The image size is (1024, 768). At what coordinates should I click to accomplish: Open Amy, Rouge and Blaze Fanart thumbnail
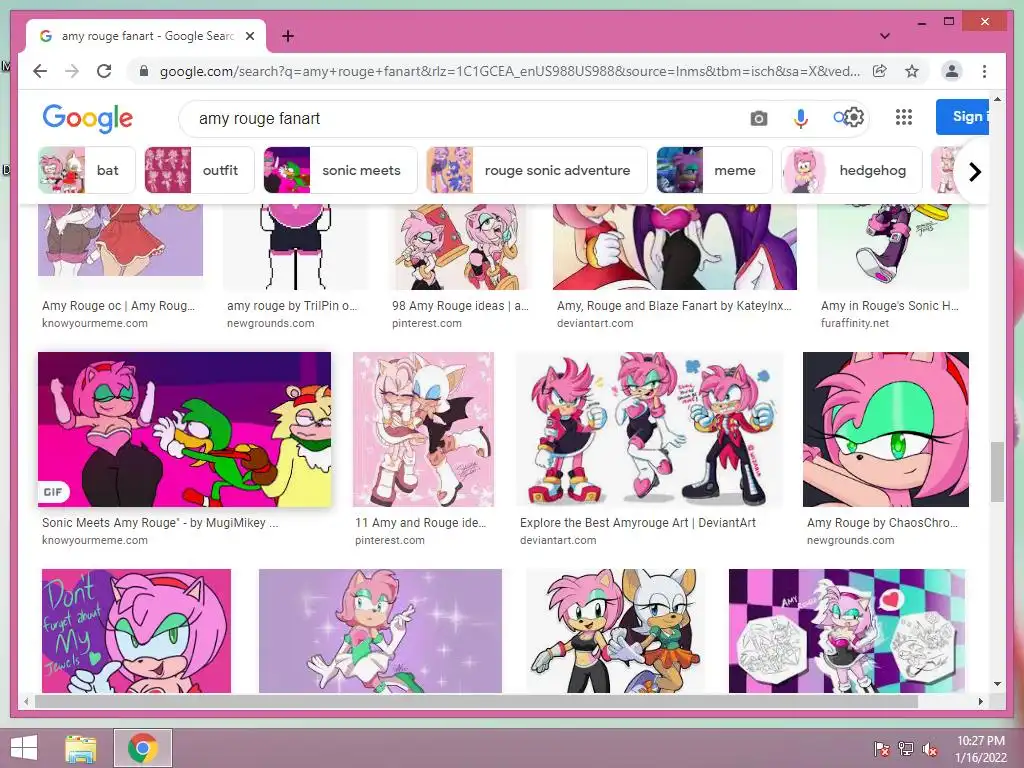(675, 247)
